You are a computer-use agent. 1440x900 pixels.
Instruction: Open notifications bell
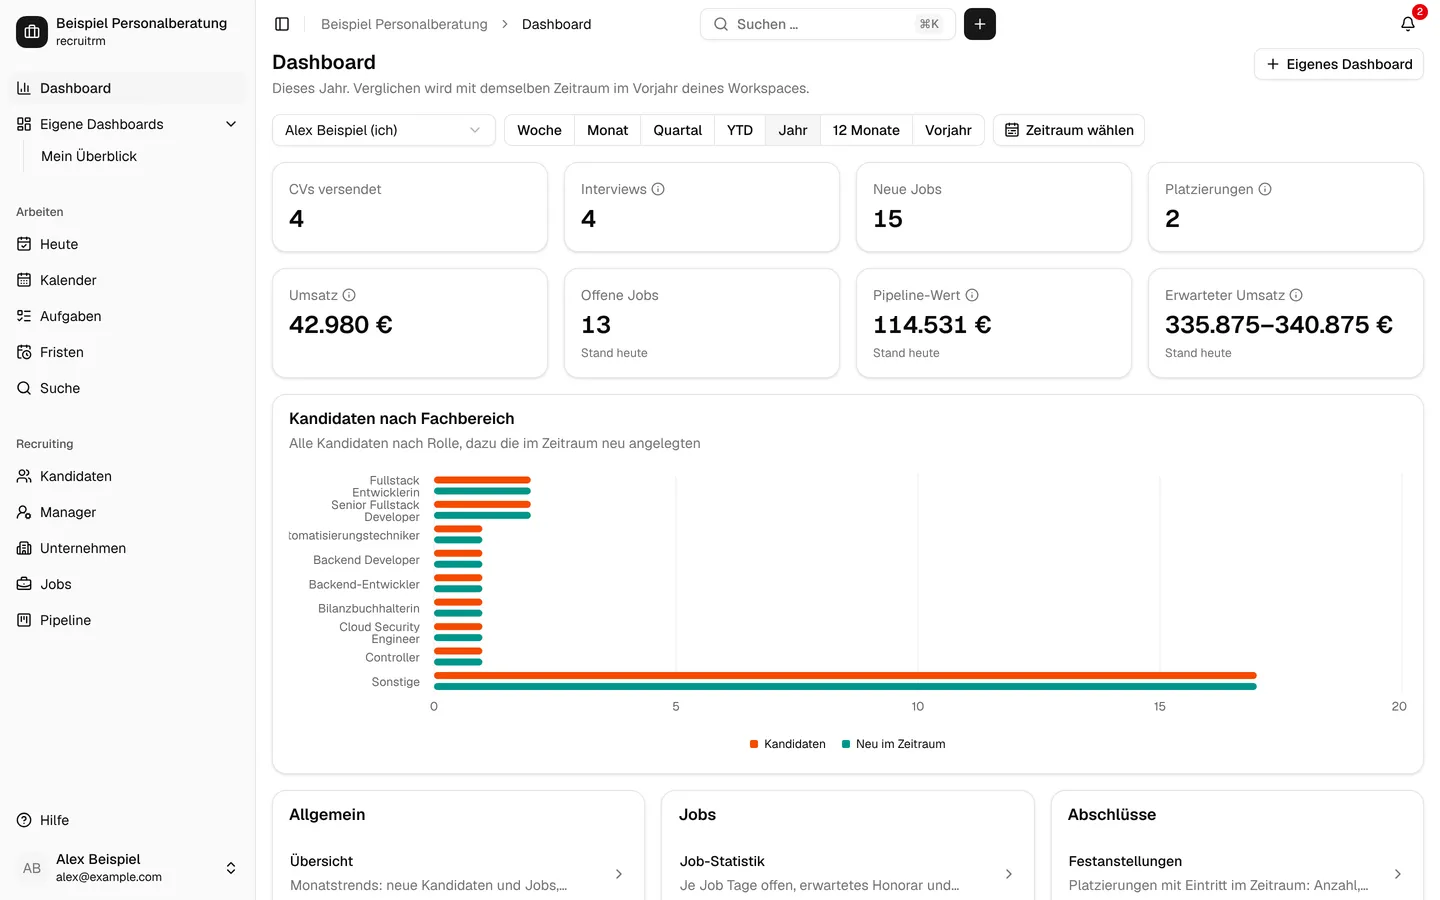(x=1408, y=24)
